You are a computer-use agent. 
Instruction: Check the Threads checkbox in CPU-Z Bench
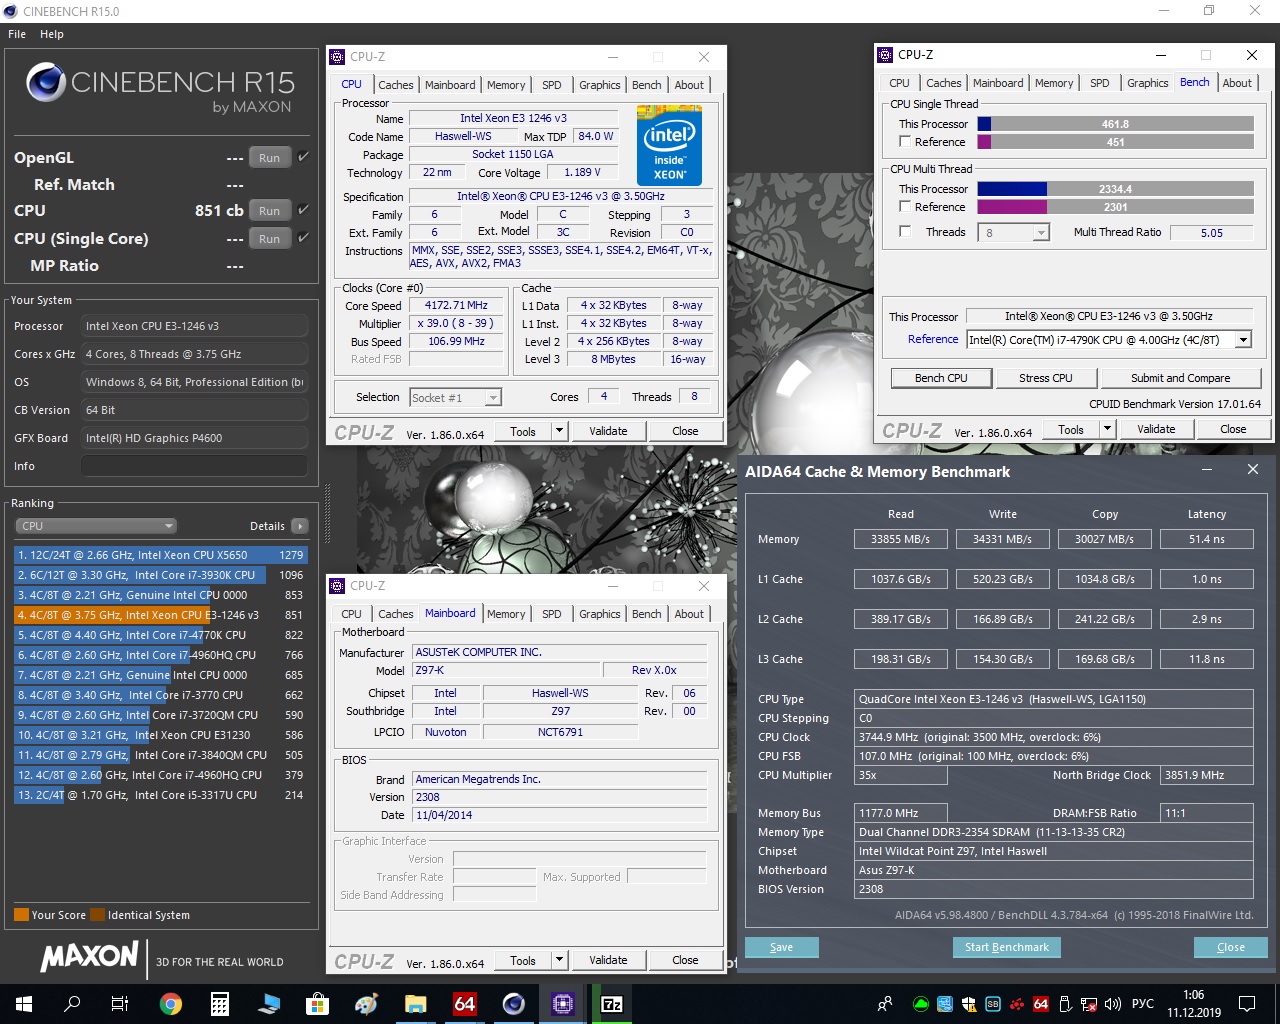pyautogui.click(x=905, y=232)
